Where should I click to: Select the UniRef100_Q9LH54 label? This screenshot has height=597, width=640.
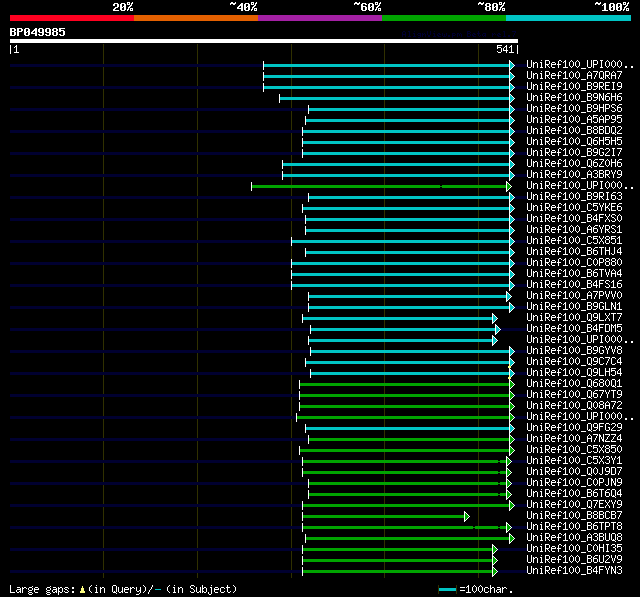pos(574,373)
